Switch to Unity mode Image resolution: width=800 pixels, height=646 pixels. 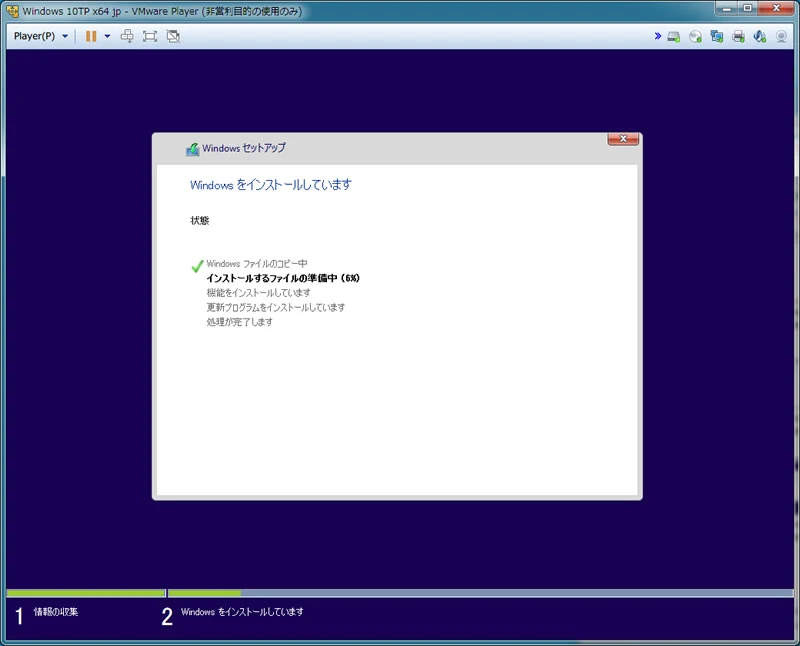[x=173, y=36]
